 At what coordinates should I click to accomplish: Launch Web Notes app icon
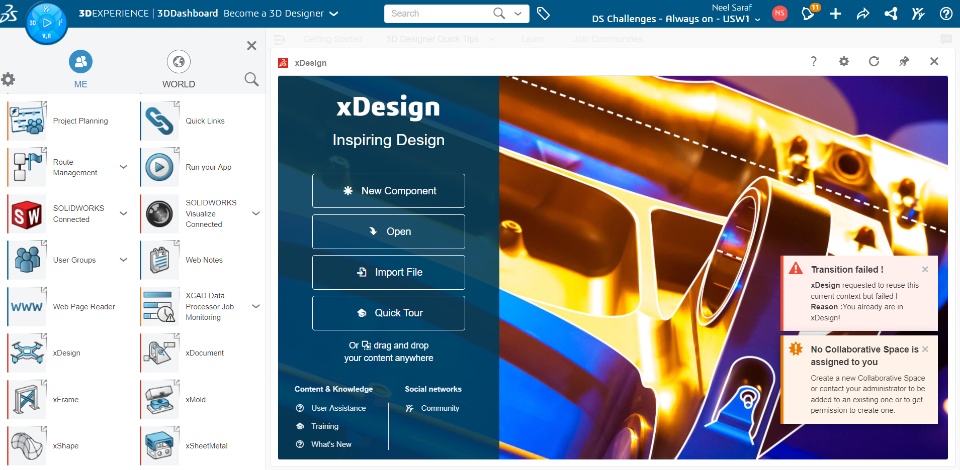[x=160, y=260]
